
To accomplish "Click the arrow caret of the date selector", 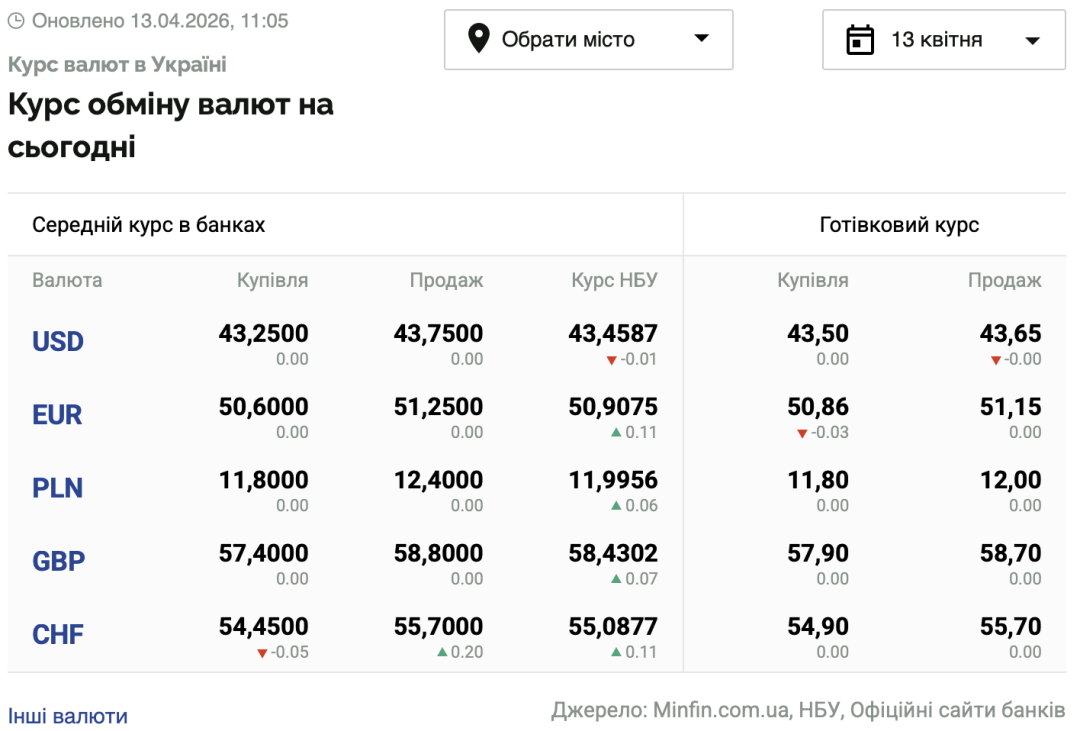I will coord(1033,41).
